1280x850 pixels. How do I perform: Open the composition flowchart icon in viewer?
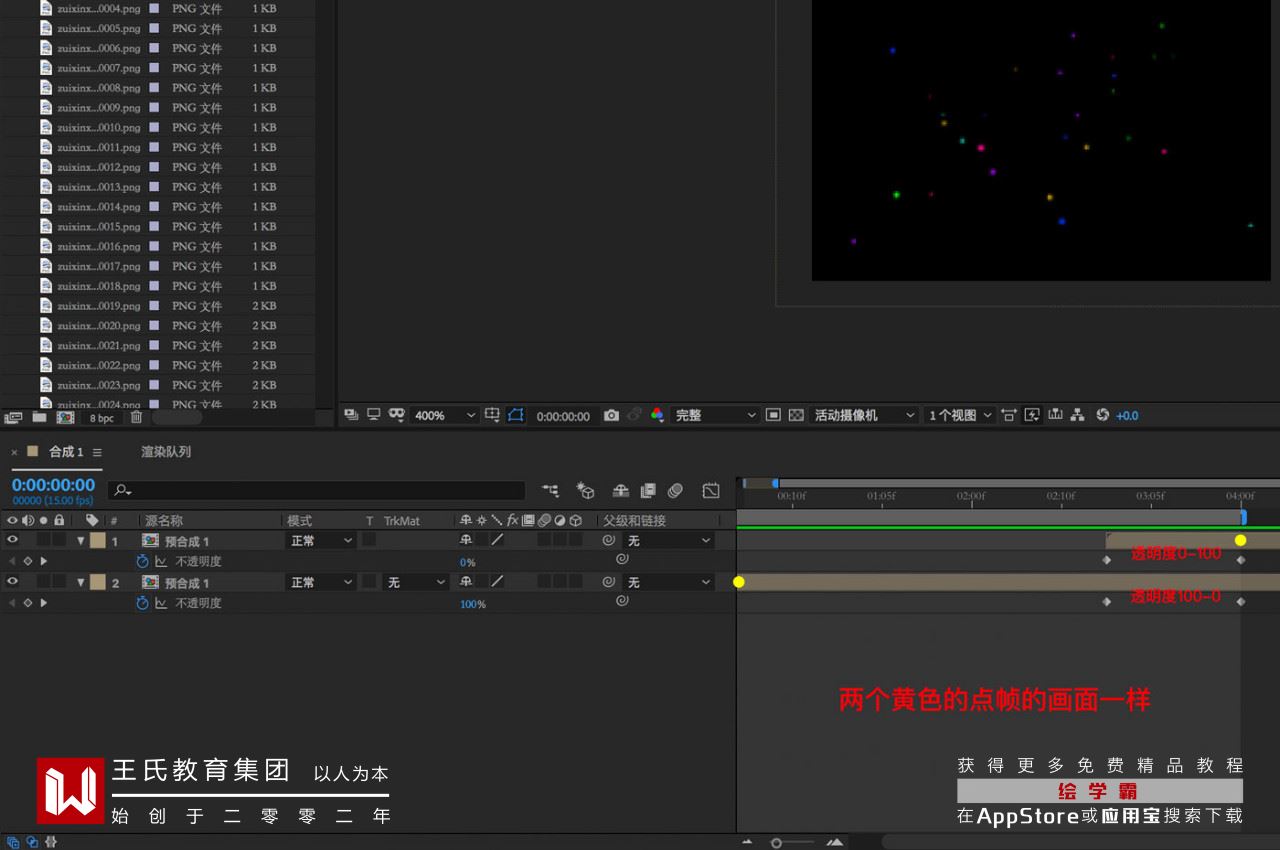1077,415
